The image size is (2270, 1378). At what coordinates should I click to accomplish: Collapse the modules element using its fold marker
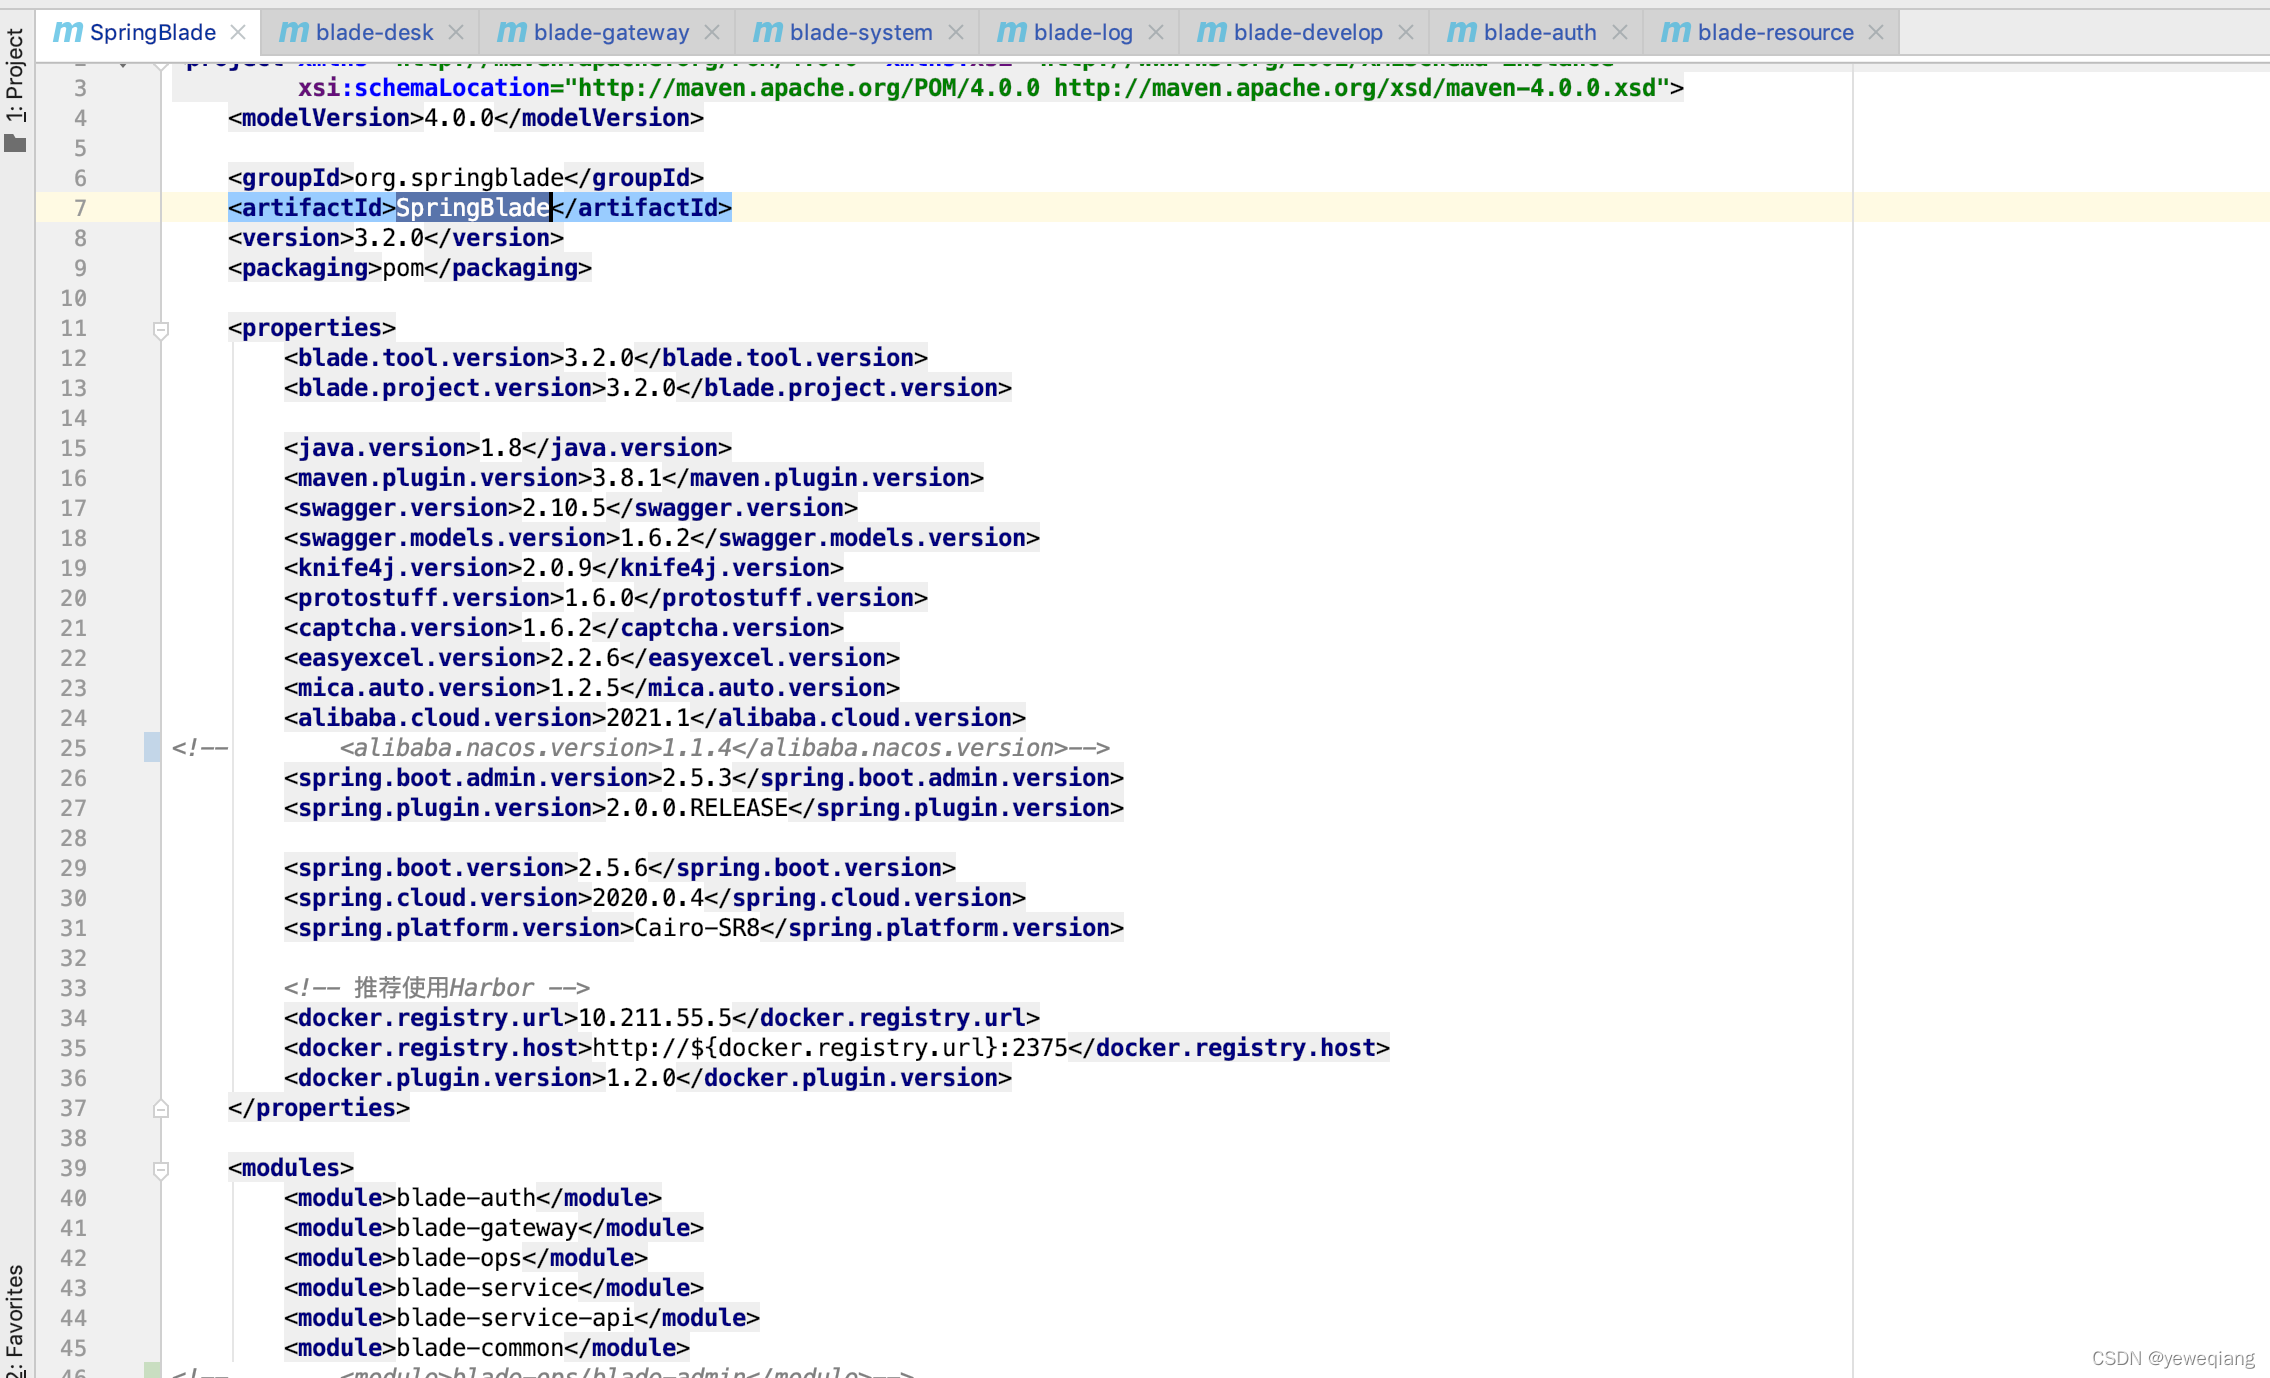160,1169
